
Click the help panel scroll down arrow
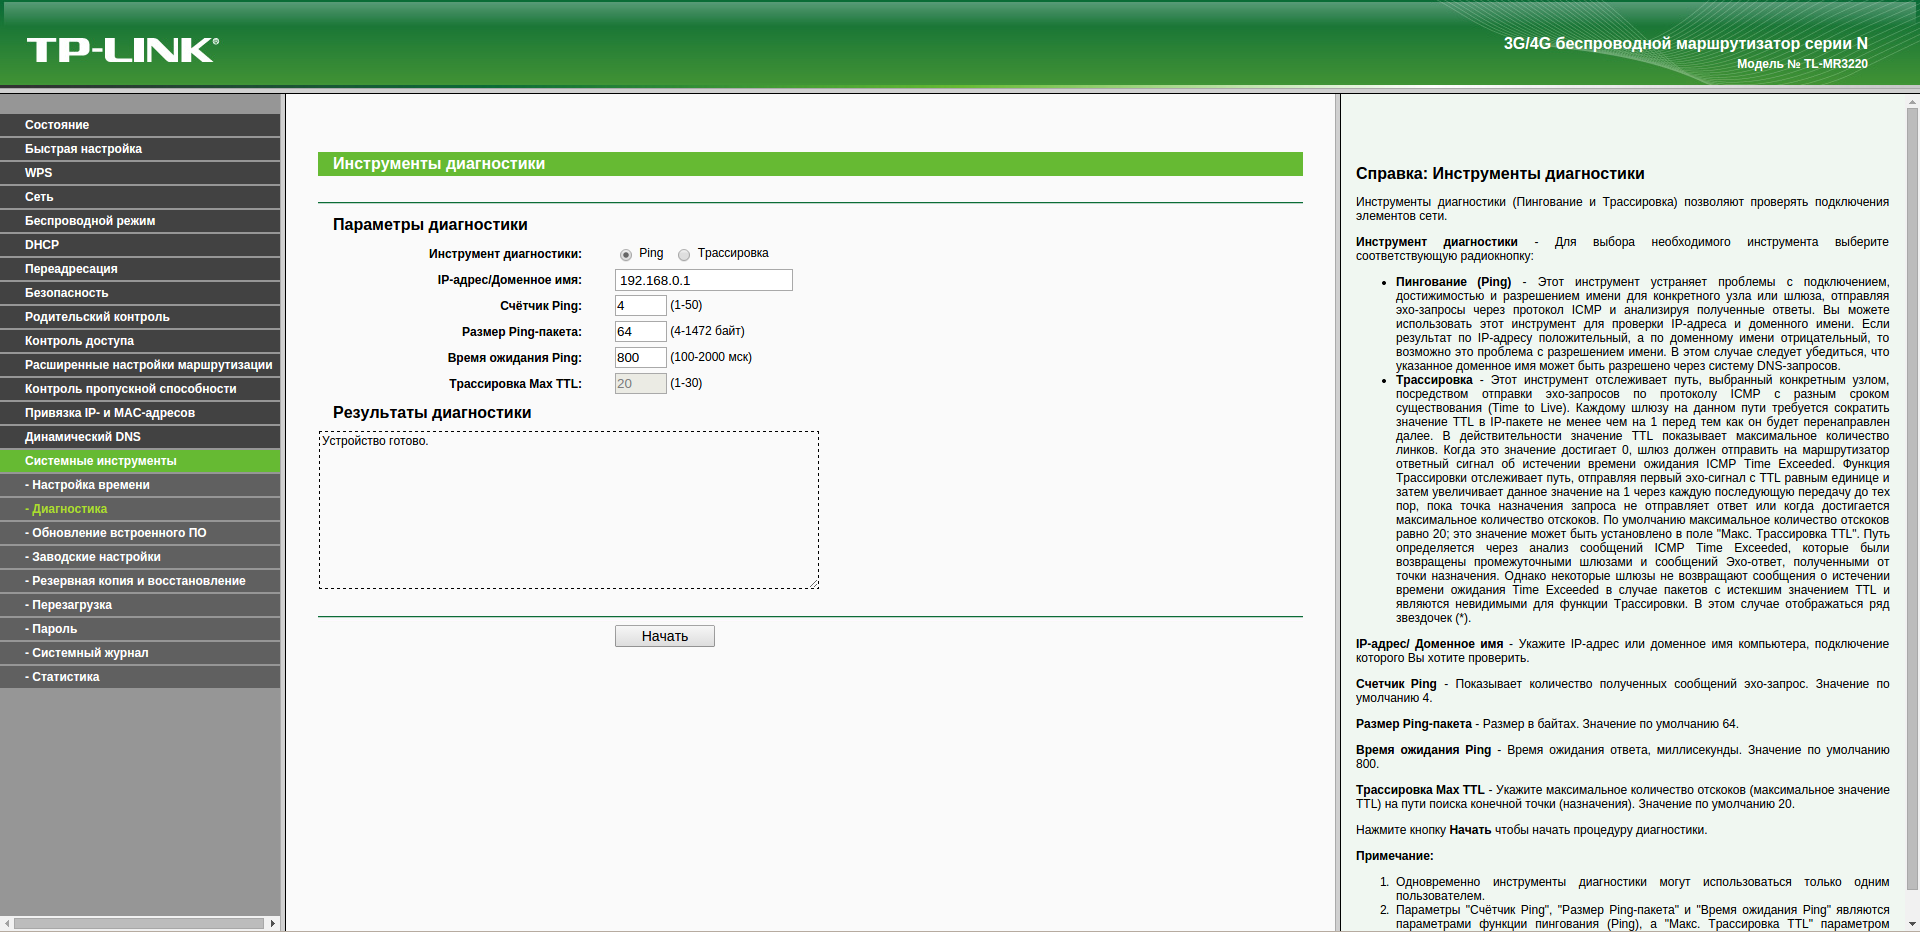[x=1912, y=924]
